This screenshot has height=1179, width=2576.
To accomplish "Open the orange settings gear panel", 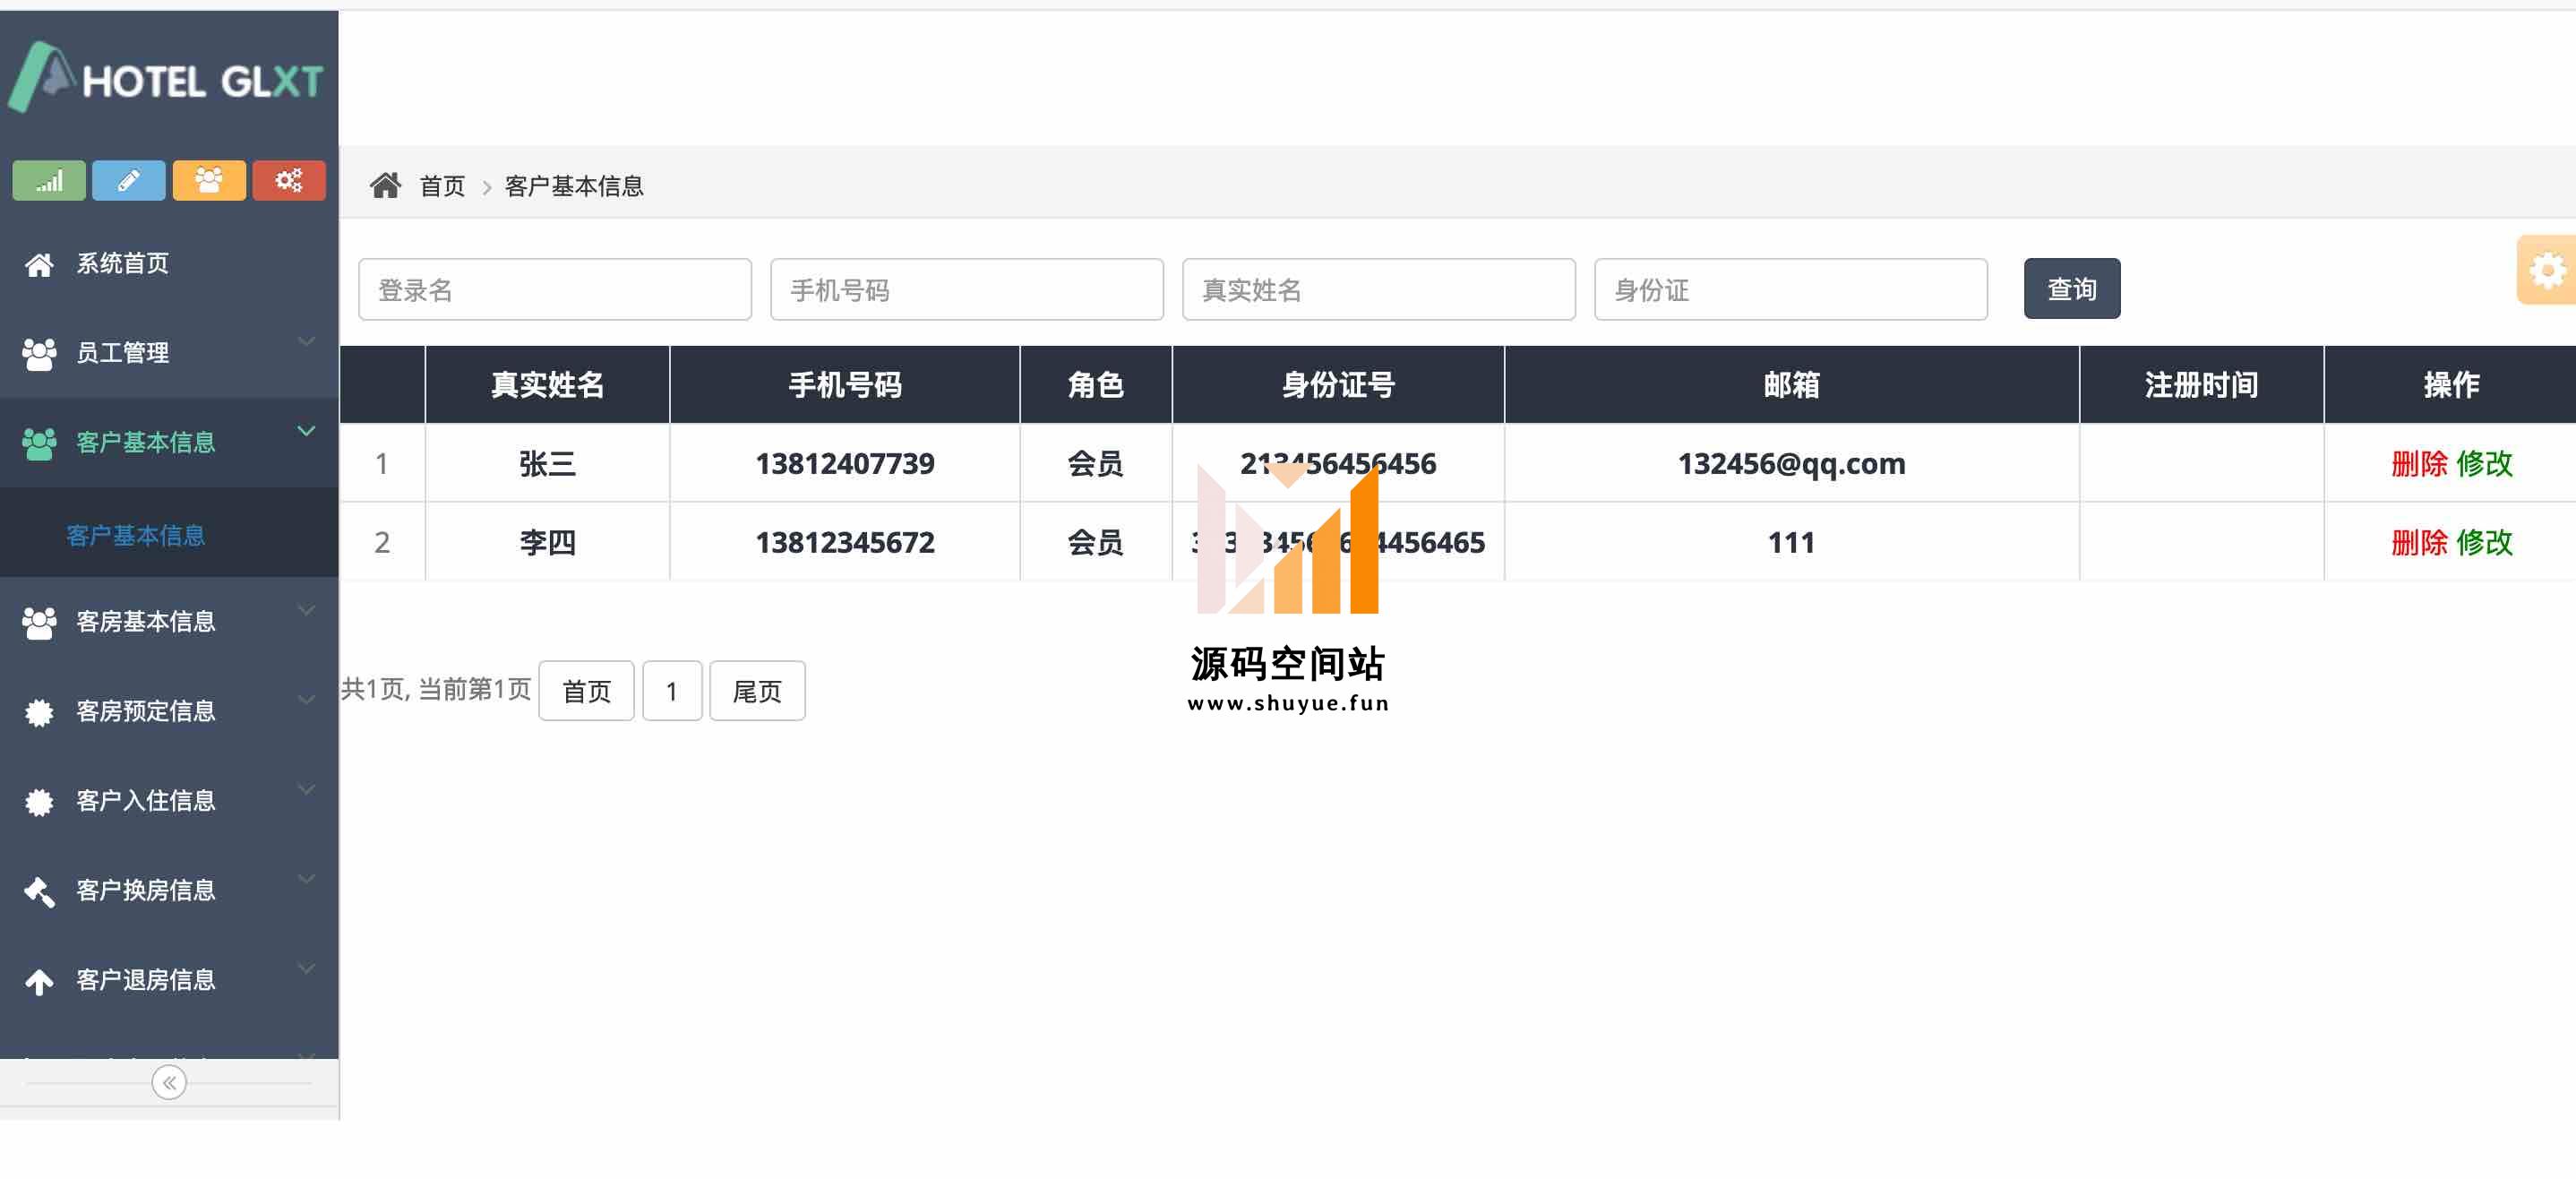I will (2546, 270).
